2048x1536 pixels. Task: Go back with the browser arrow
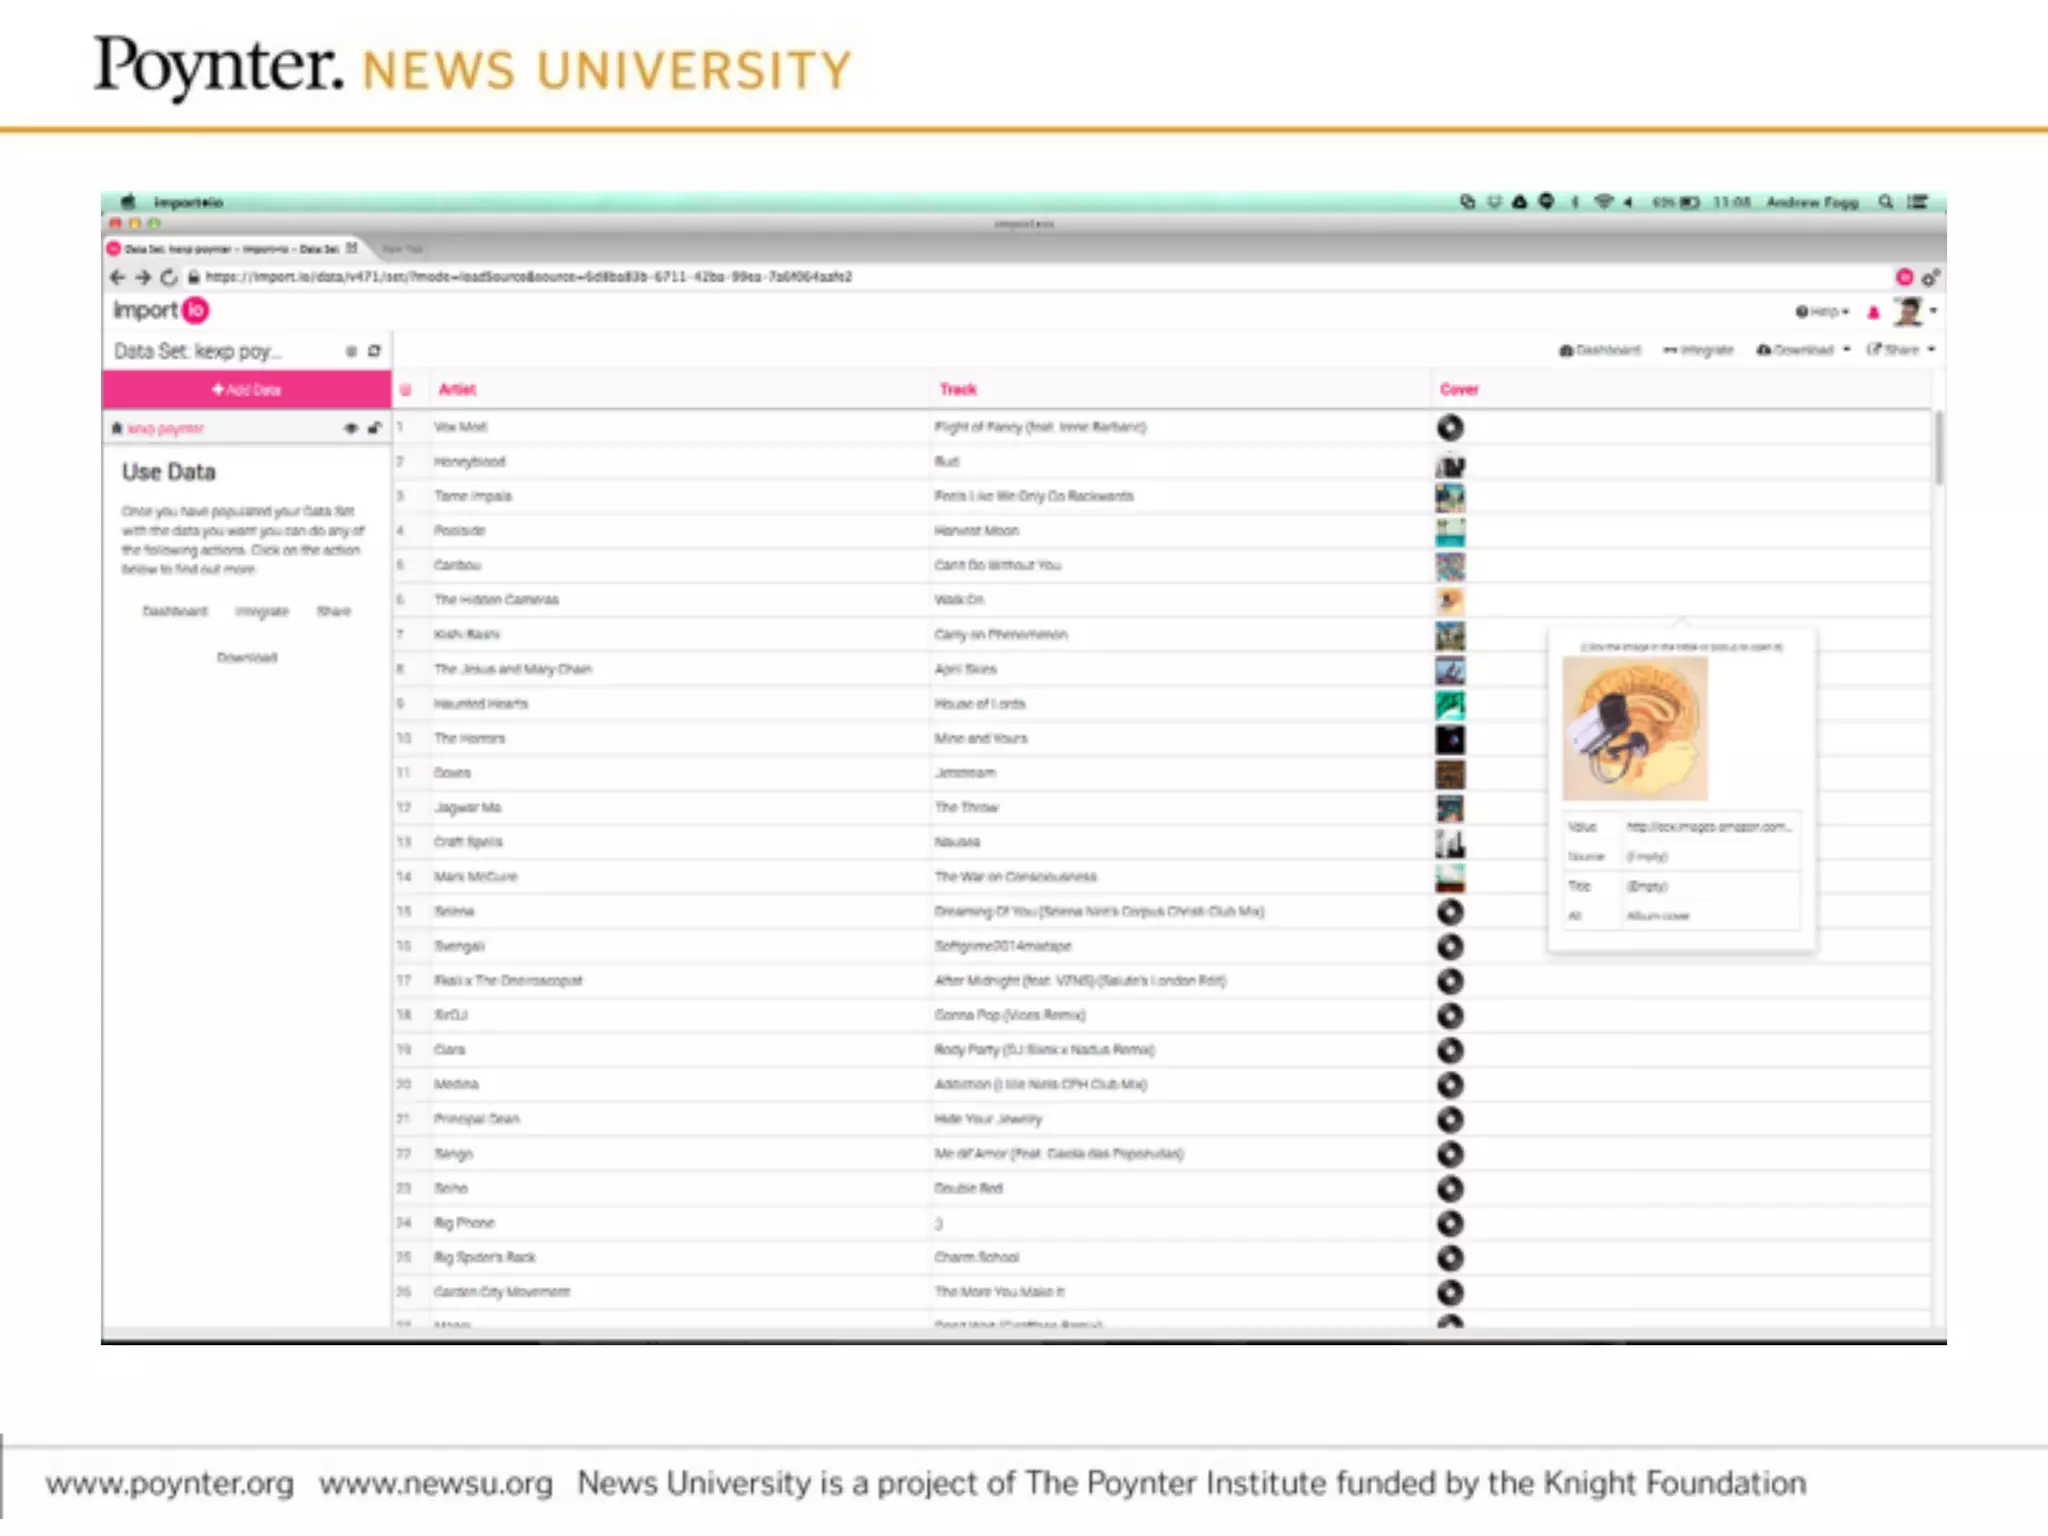[117, 277]
